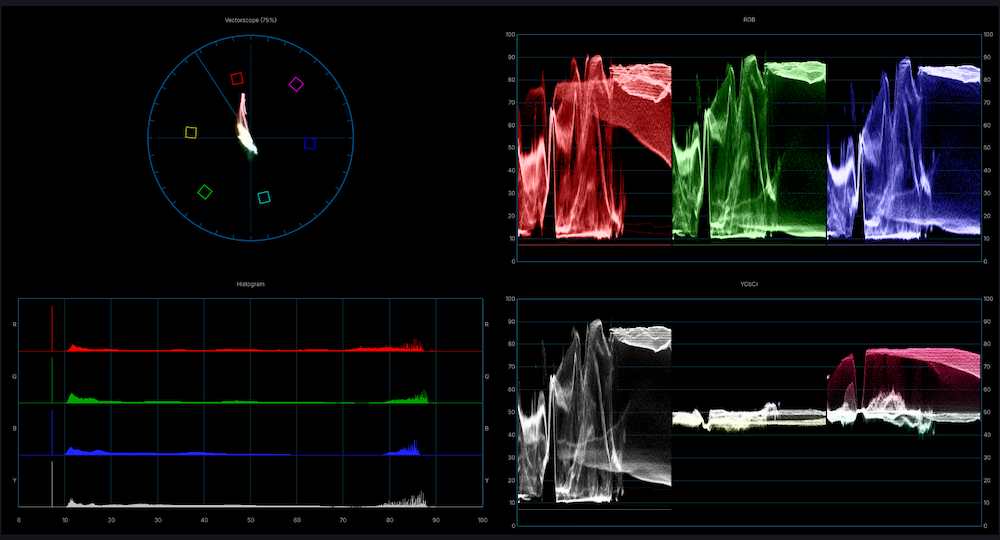Click the right R label of histogram
Viewport: 1000px width, 540px height.
(x=487, y=325)
